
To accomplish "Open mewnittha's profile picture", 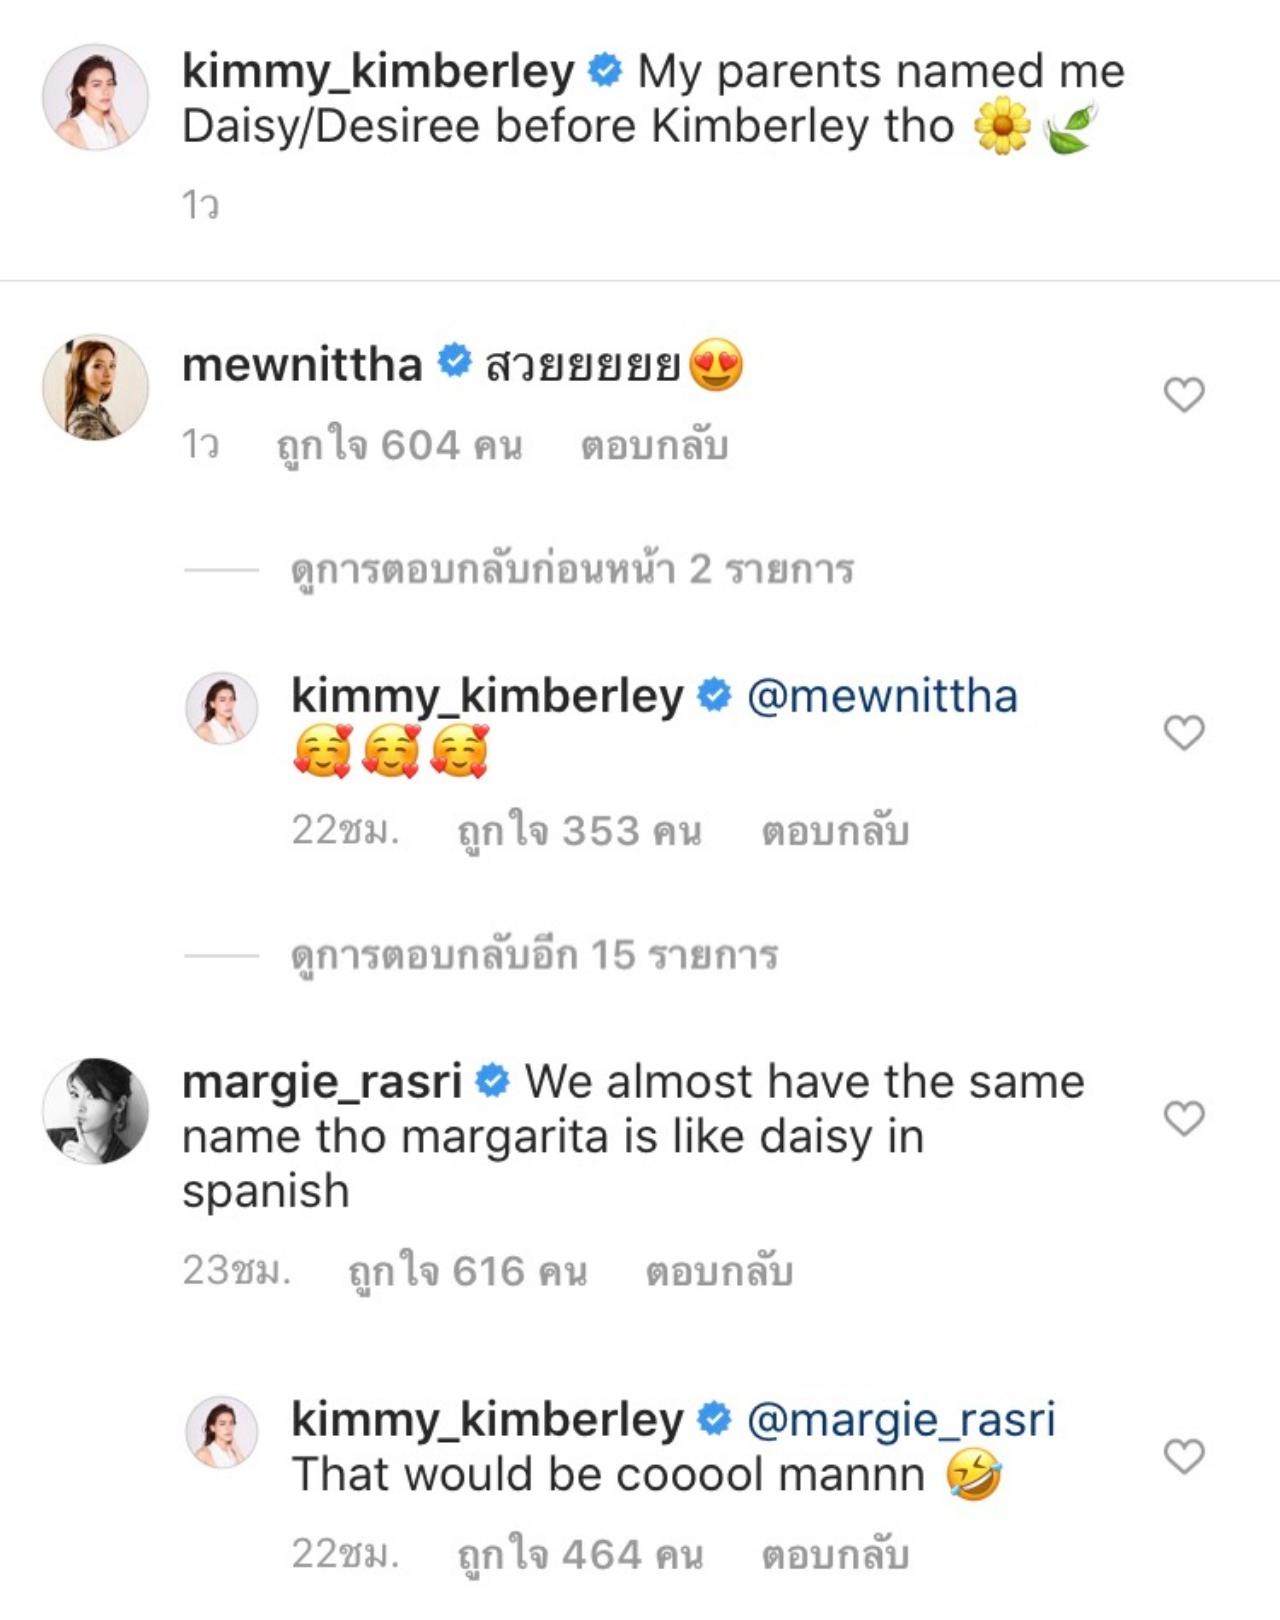I will [95, 387].
